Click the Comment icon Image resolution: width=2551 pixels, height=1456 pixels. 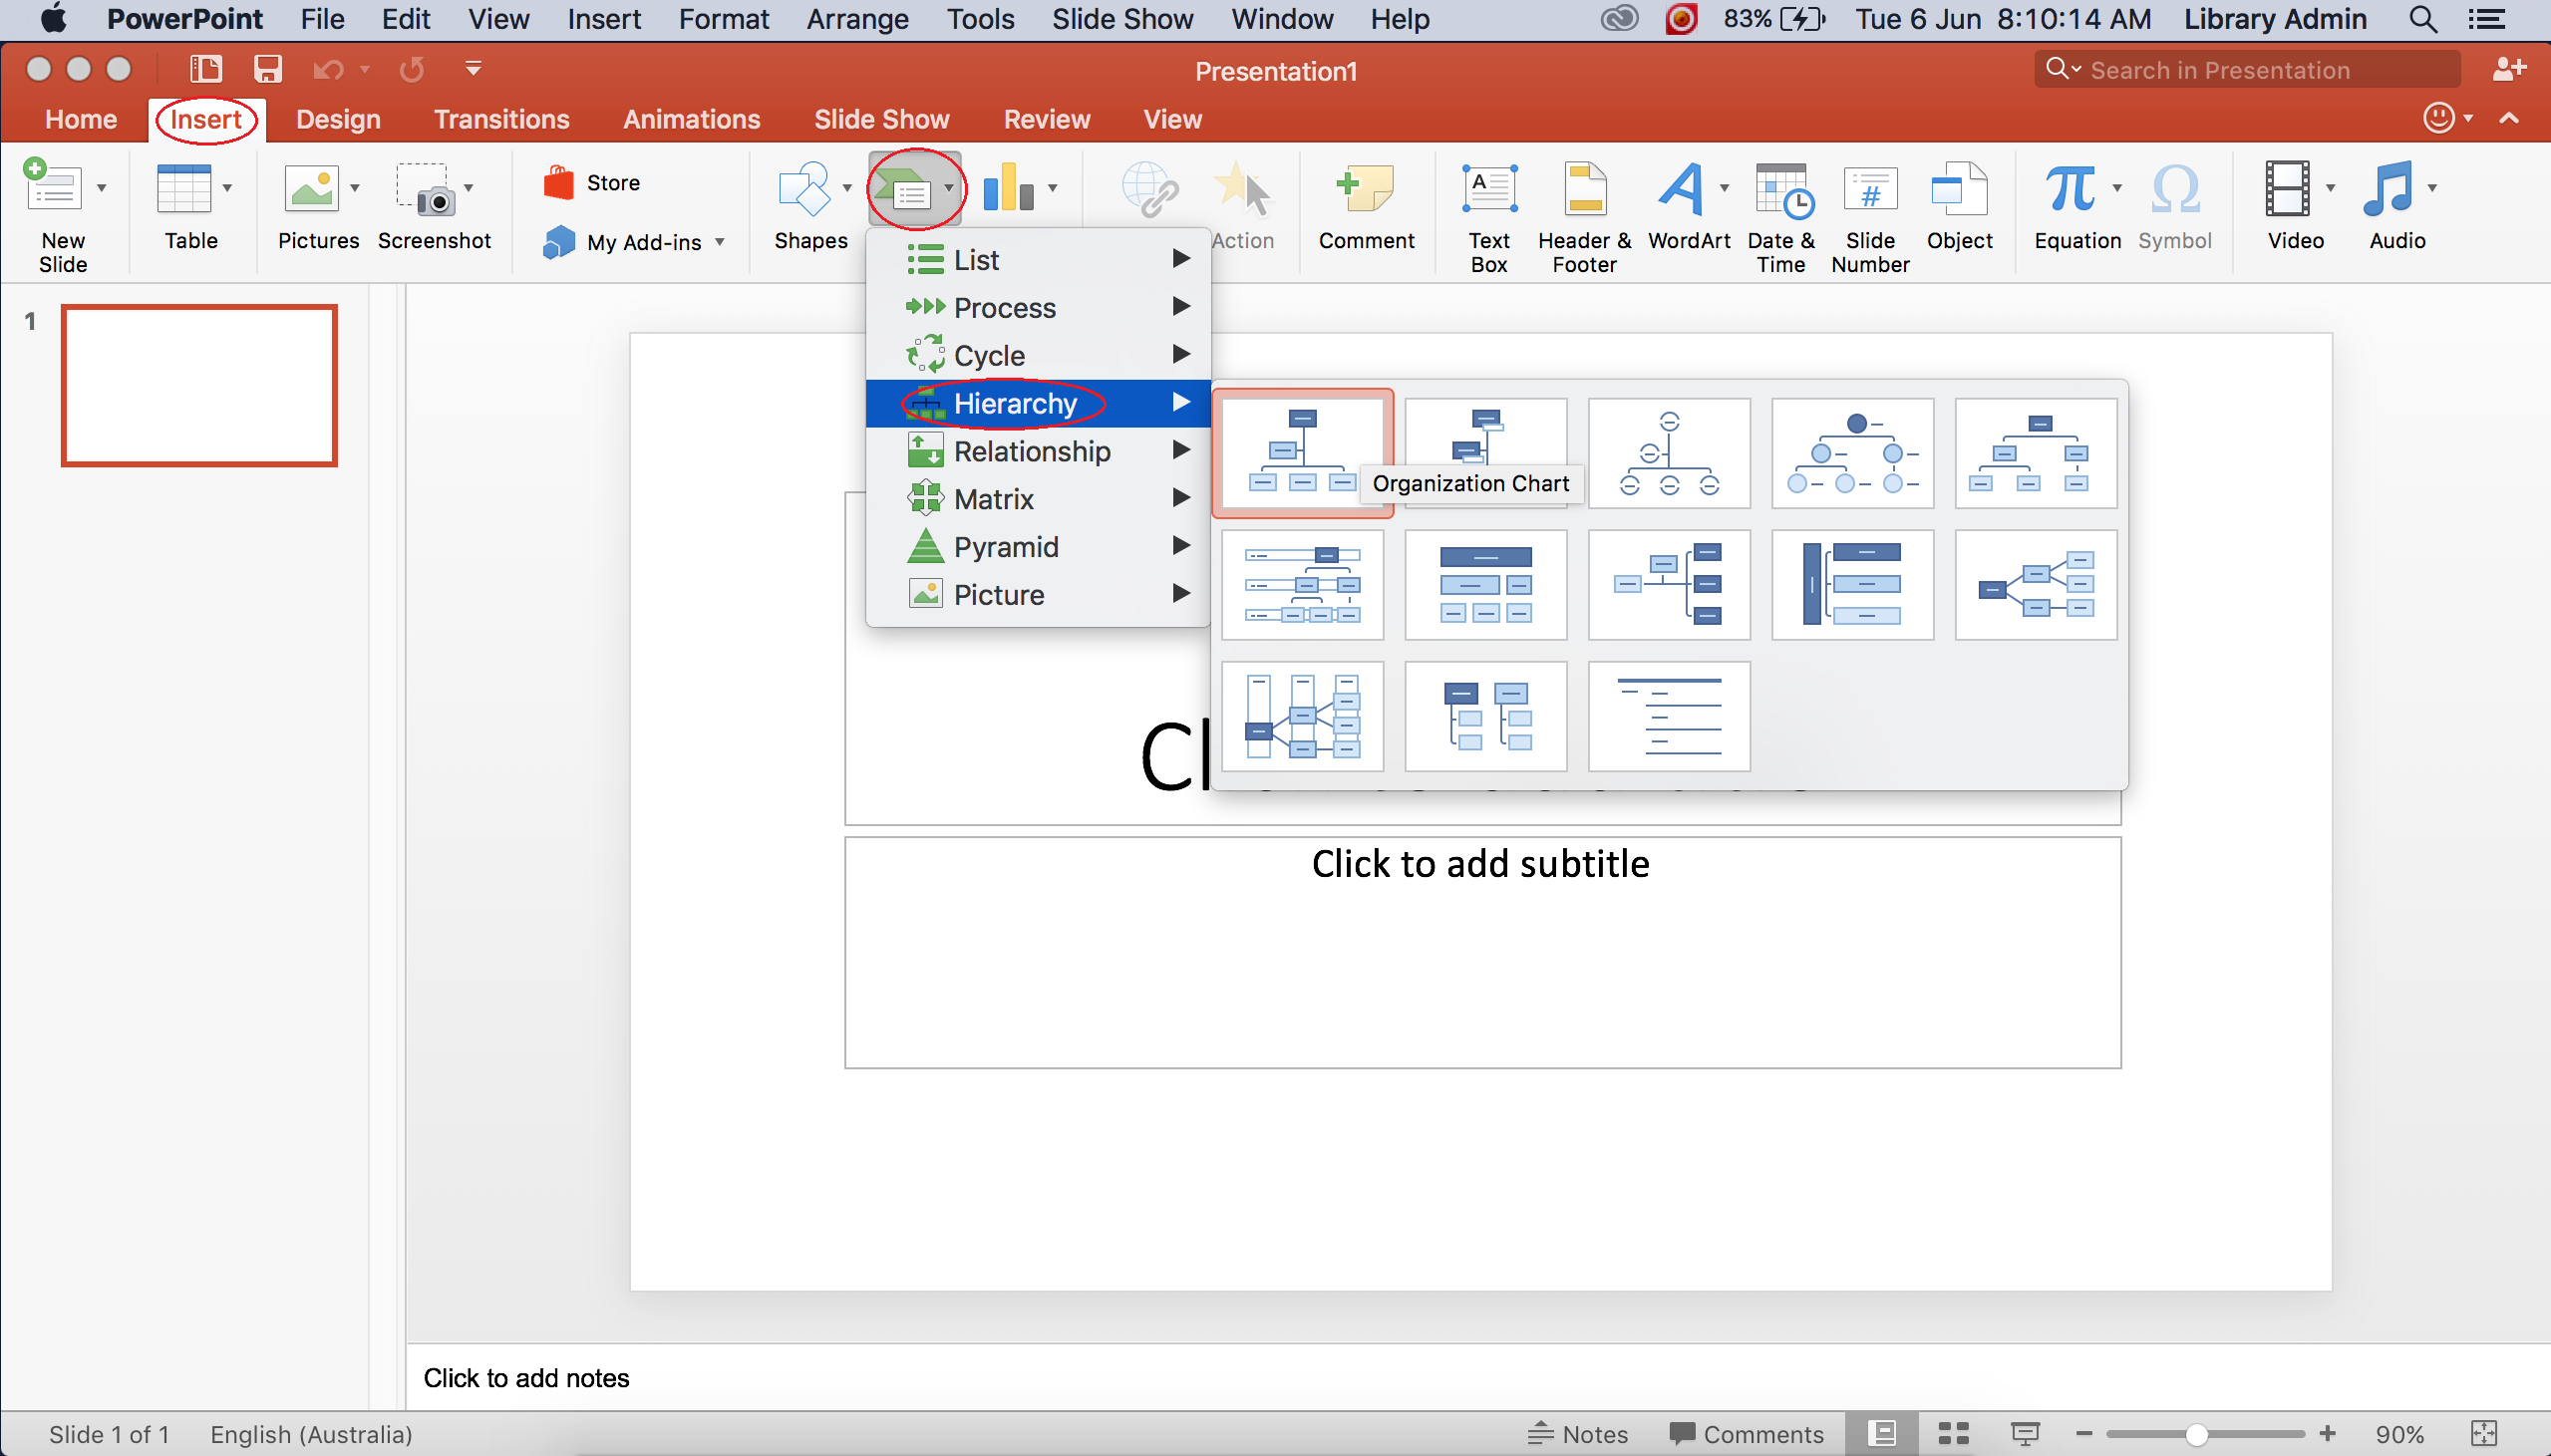1365,188
